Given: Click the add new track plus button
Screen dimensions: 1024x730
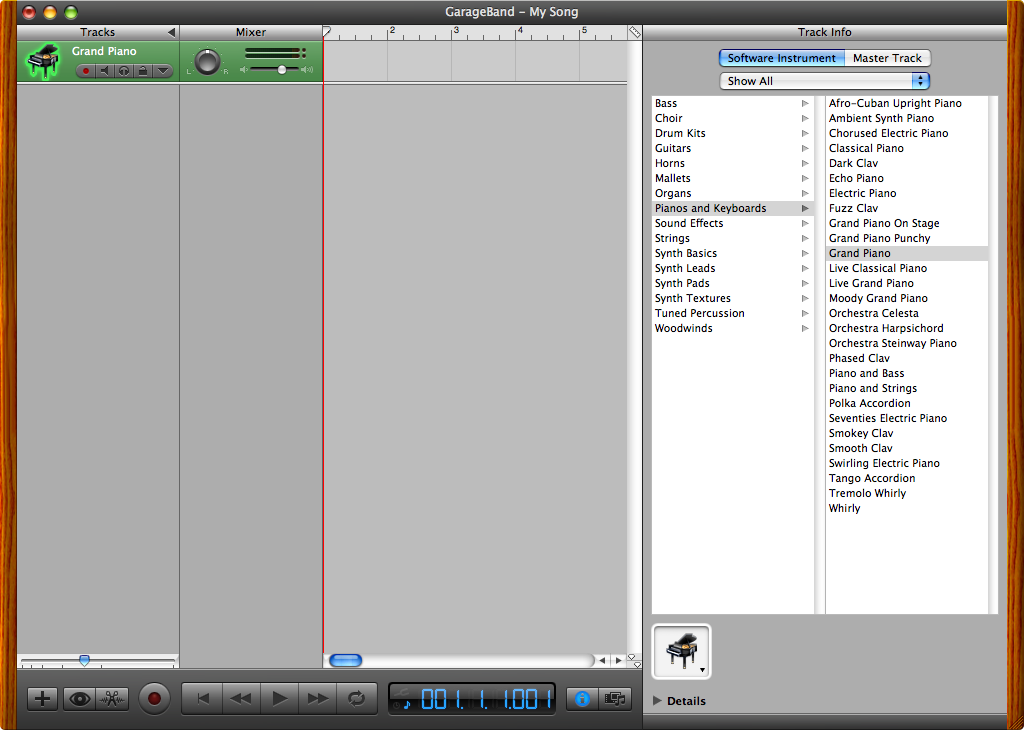Looking at the screenshot, I should pos(42,699).
